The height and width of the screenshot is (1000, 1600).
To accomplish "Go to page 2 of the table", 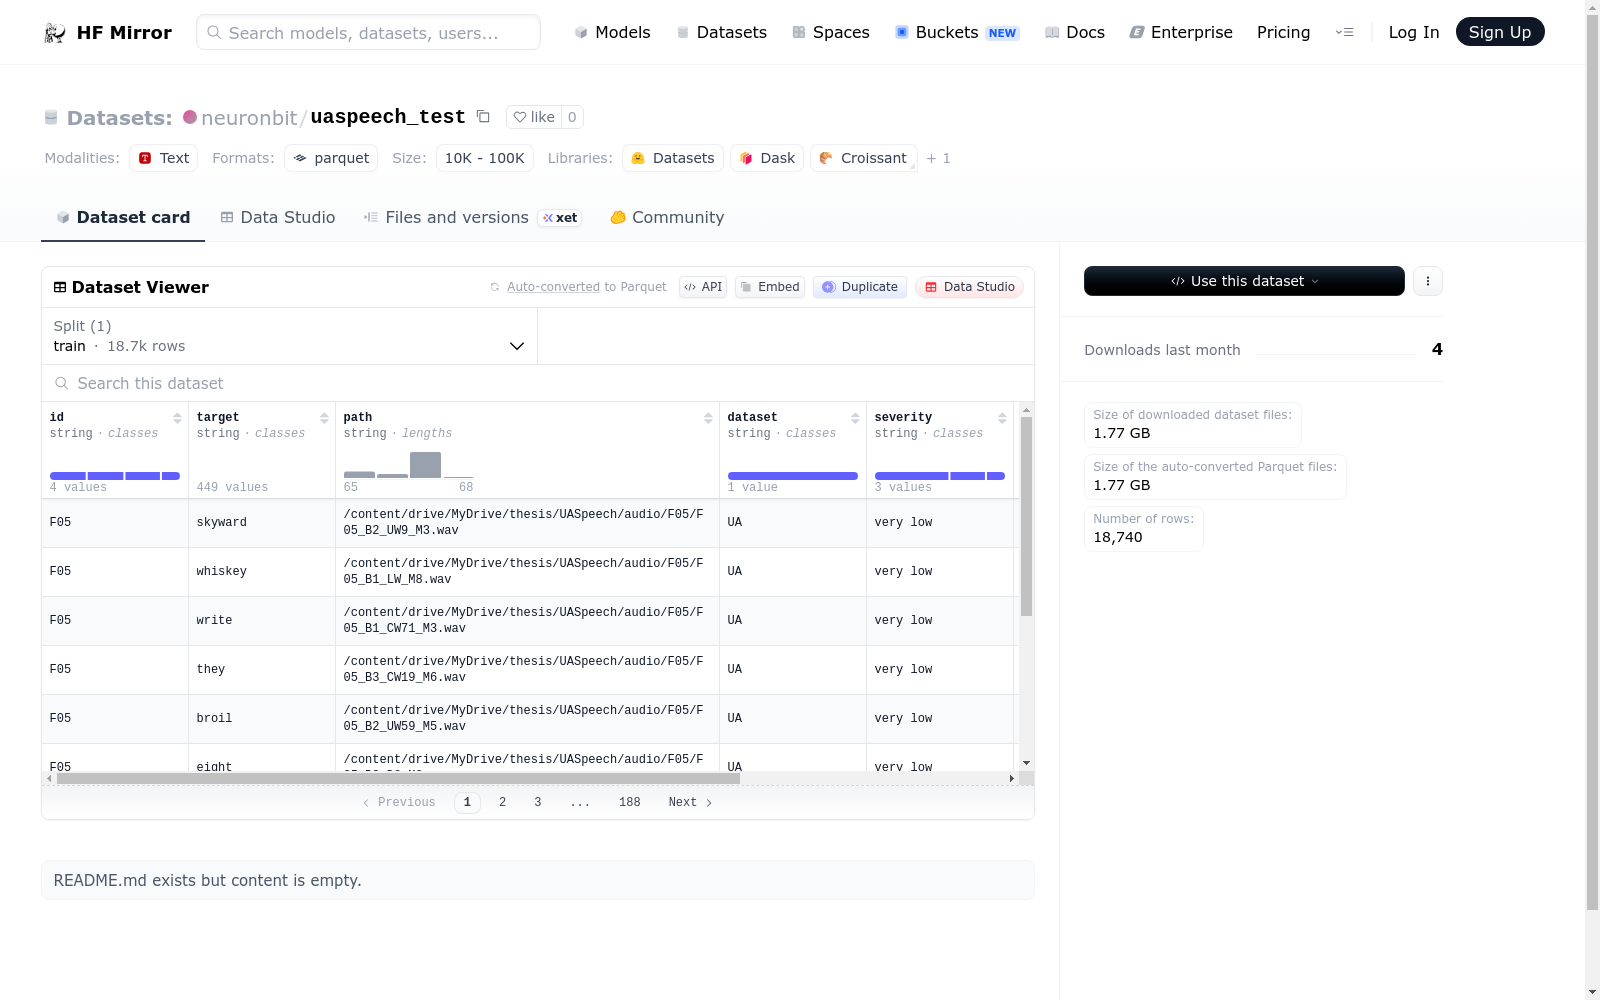I will (502, 802).
